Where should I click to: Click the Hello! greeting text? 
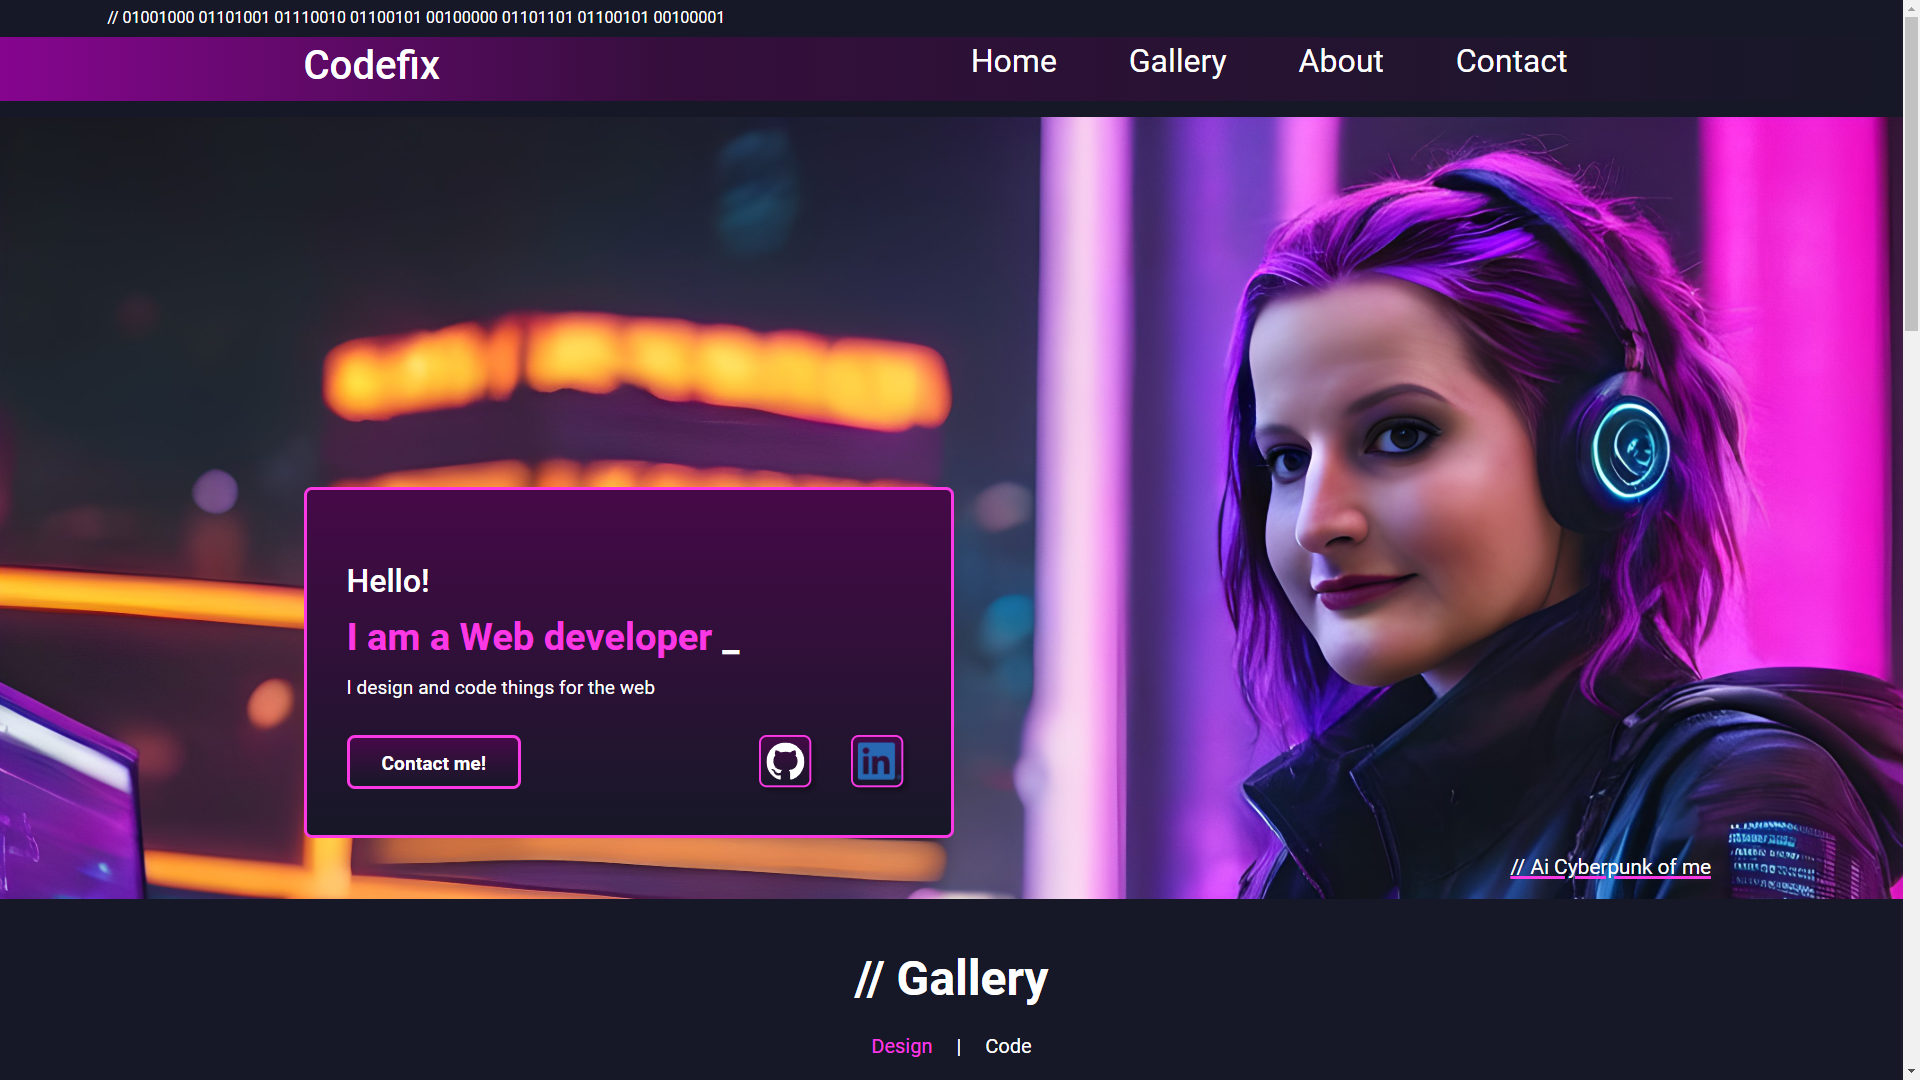[388, 581]
